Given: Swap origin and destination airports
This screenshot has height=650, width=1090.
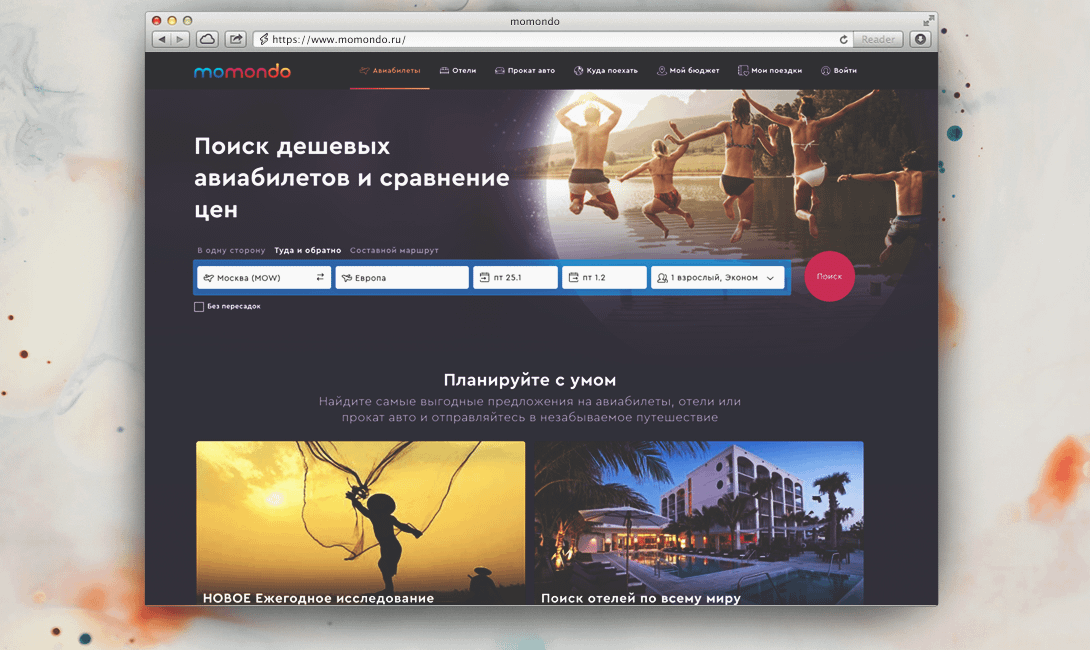Looking at the screenshot, I should point(321,277).
